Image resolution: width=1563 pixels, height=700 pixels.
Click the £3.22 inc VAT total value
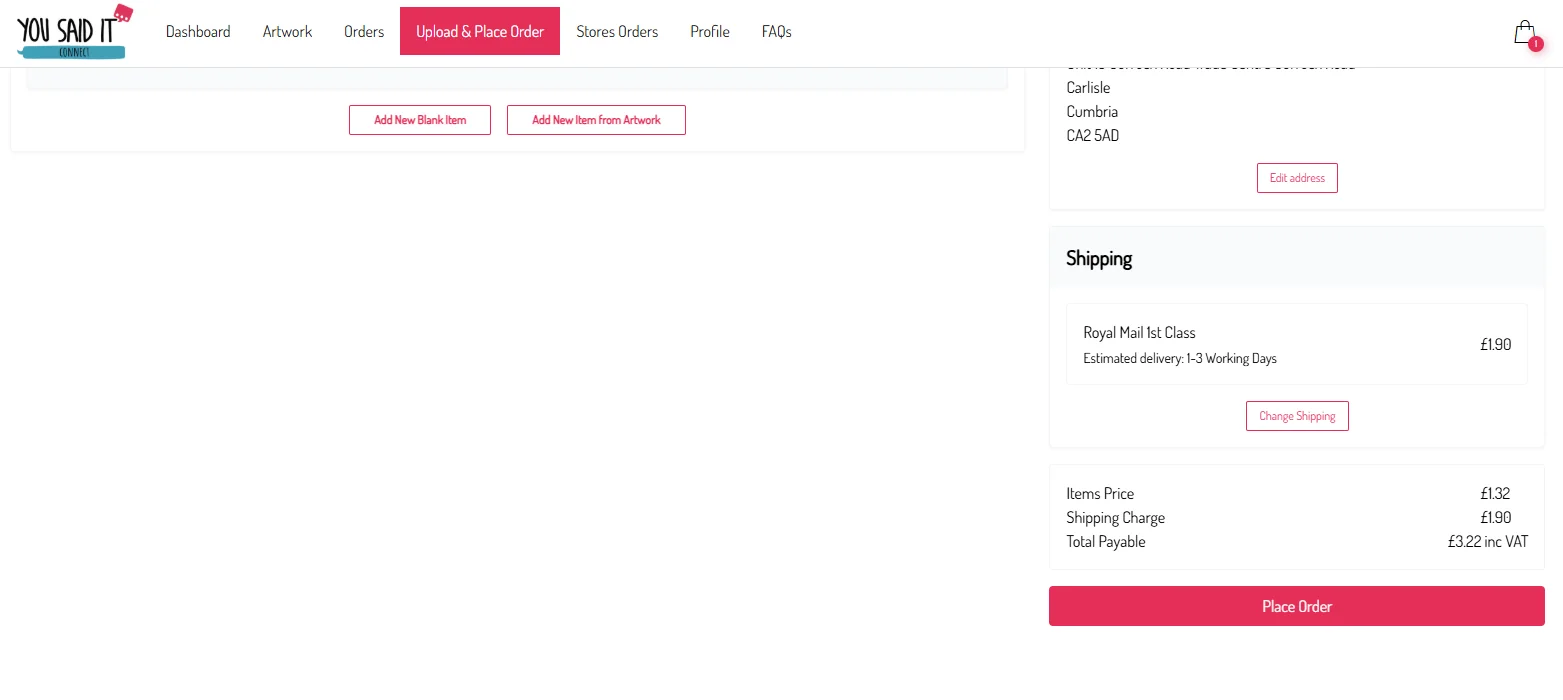(1487, 541)
